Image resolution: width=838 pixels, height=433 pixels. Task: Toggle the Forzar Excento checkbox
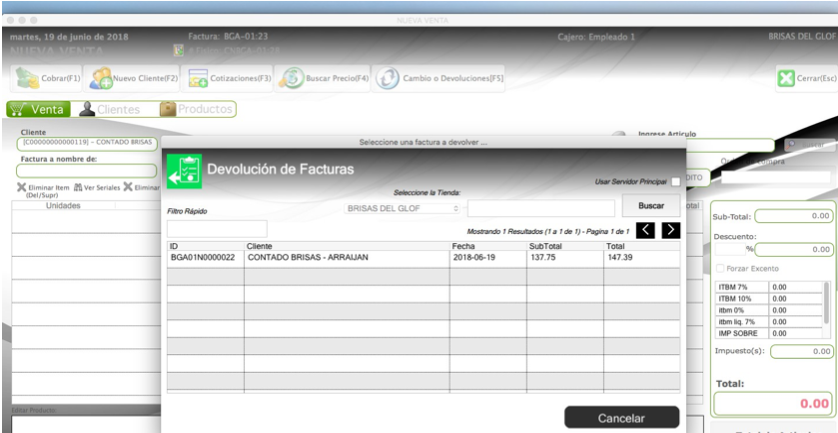(x=720, y=268)
